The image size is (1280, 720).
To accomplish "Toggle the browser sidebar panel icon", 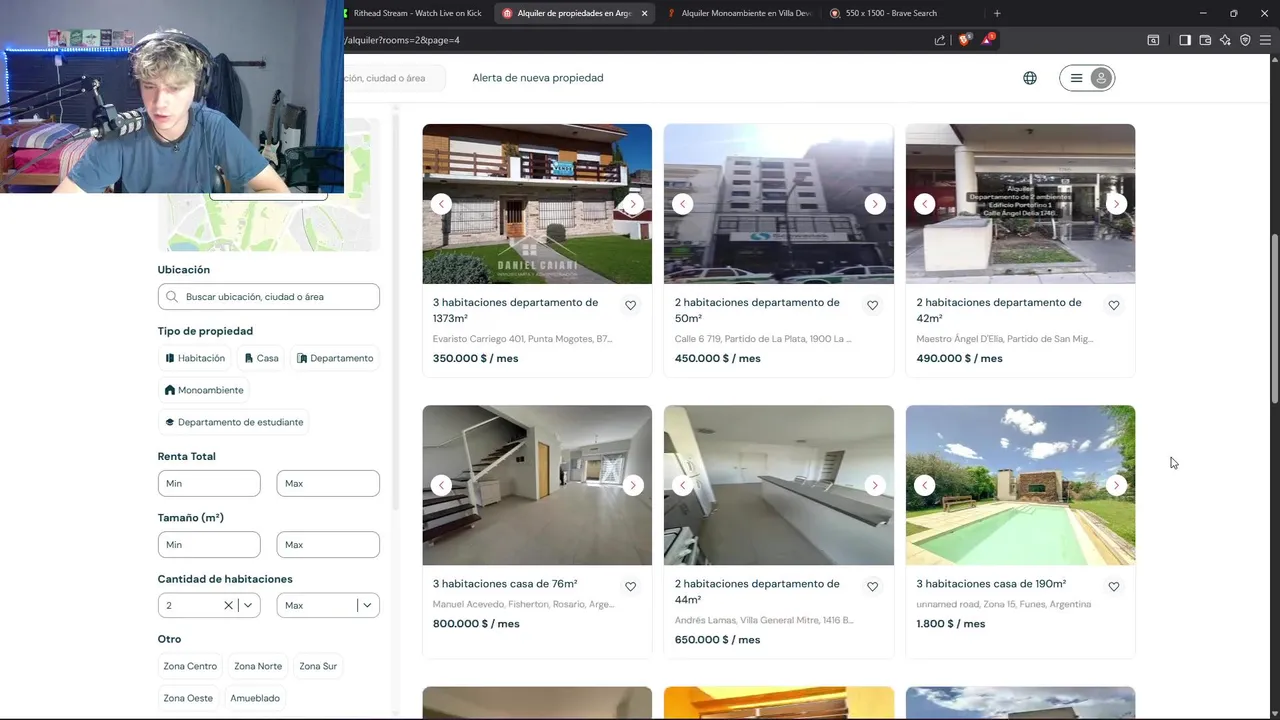I will pos(1185,40).
